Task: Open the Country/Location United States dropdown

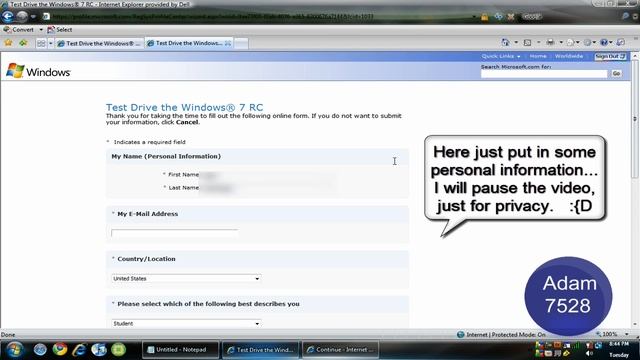Action: 186,278
